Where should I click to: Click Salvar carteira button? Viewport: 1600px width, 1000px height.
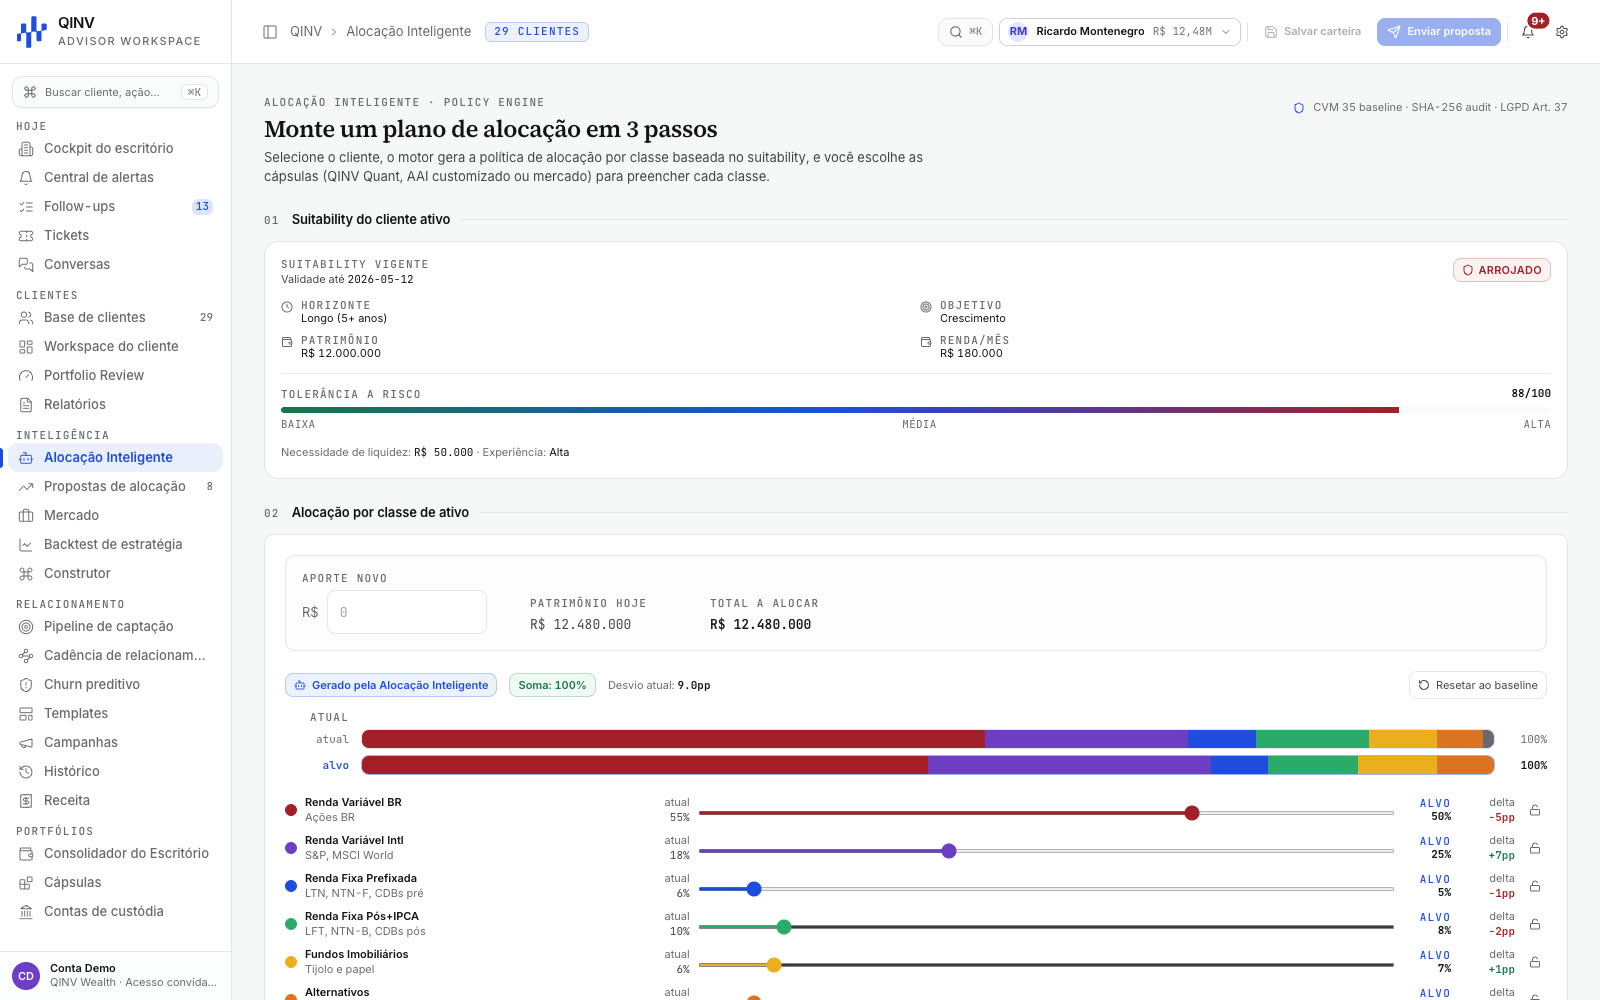pos(1313,32)
